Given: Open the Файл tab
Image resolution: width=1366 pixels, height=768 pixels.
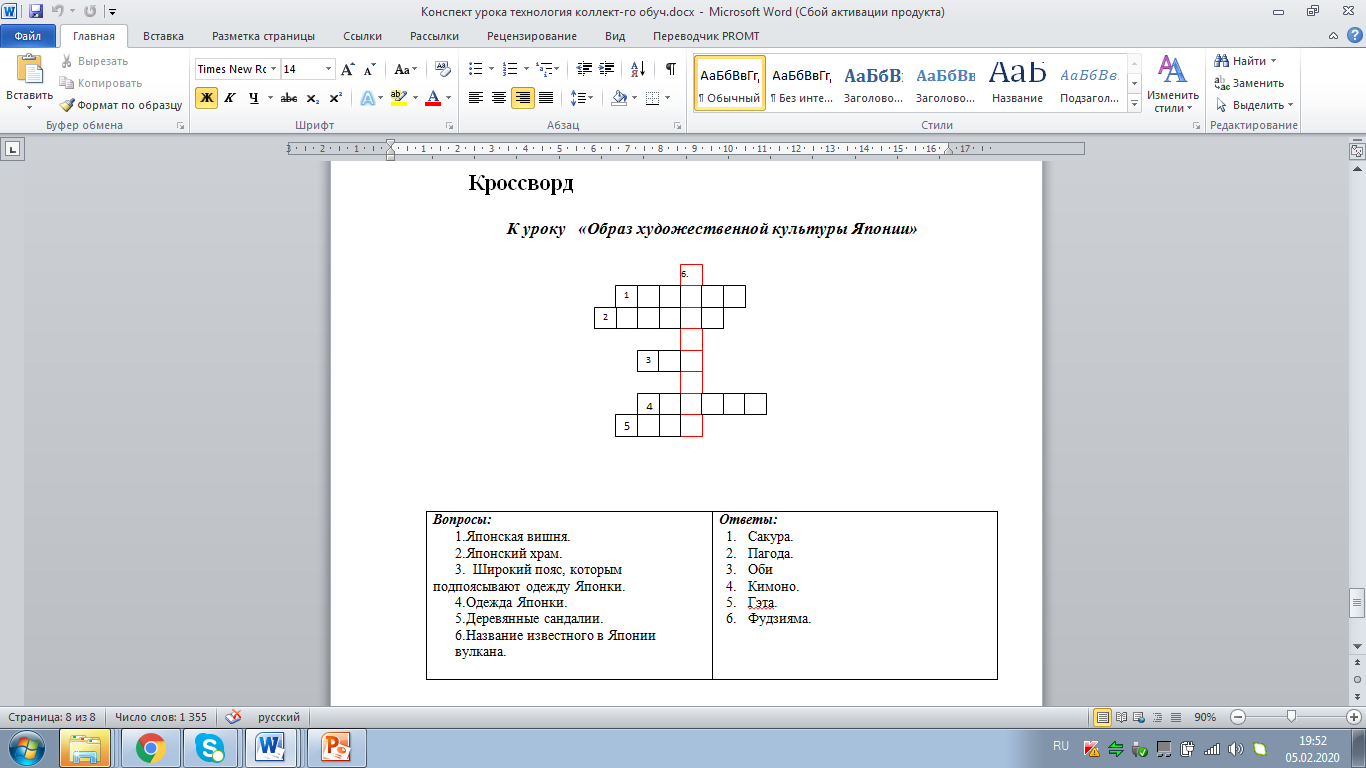Looking at the screenshot, I should (27, 36).
